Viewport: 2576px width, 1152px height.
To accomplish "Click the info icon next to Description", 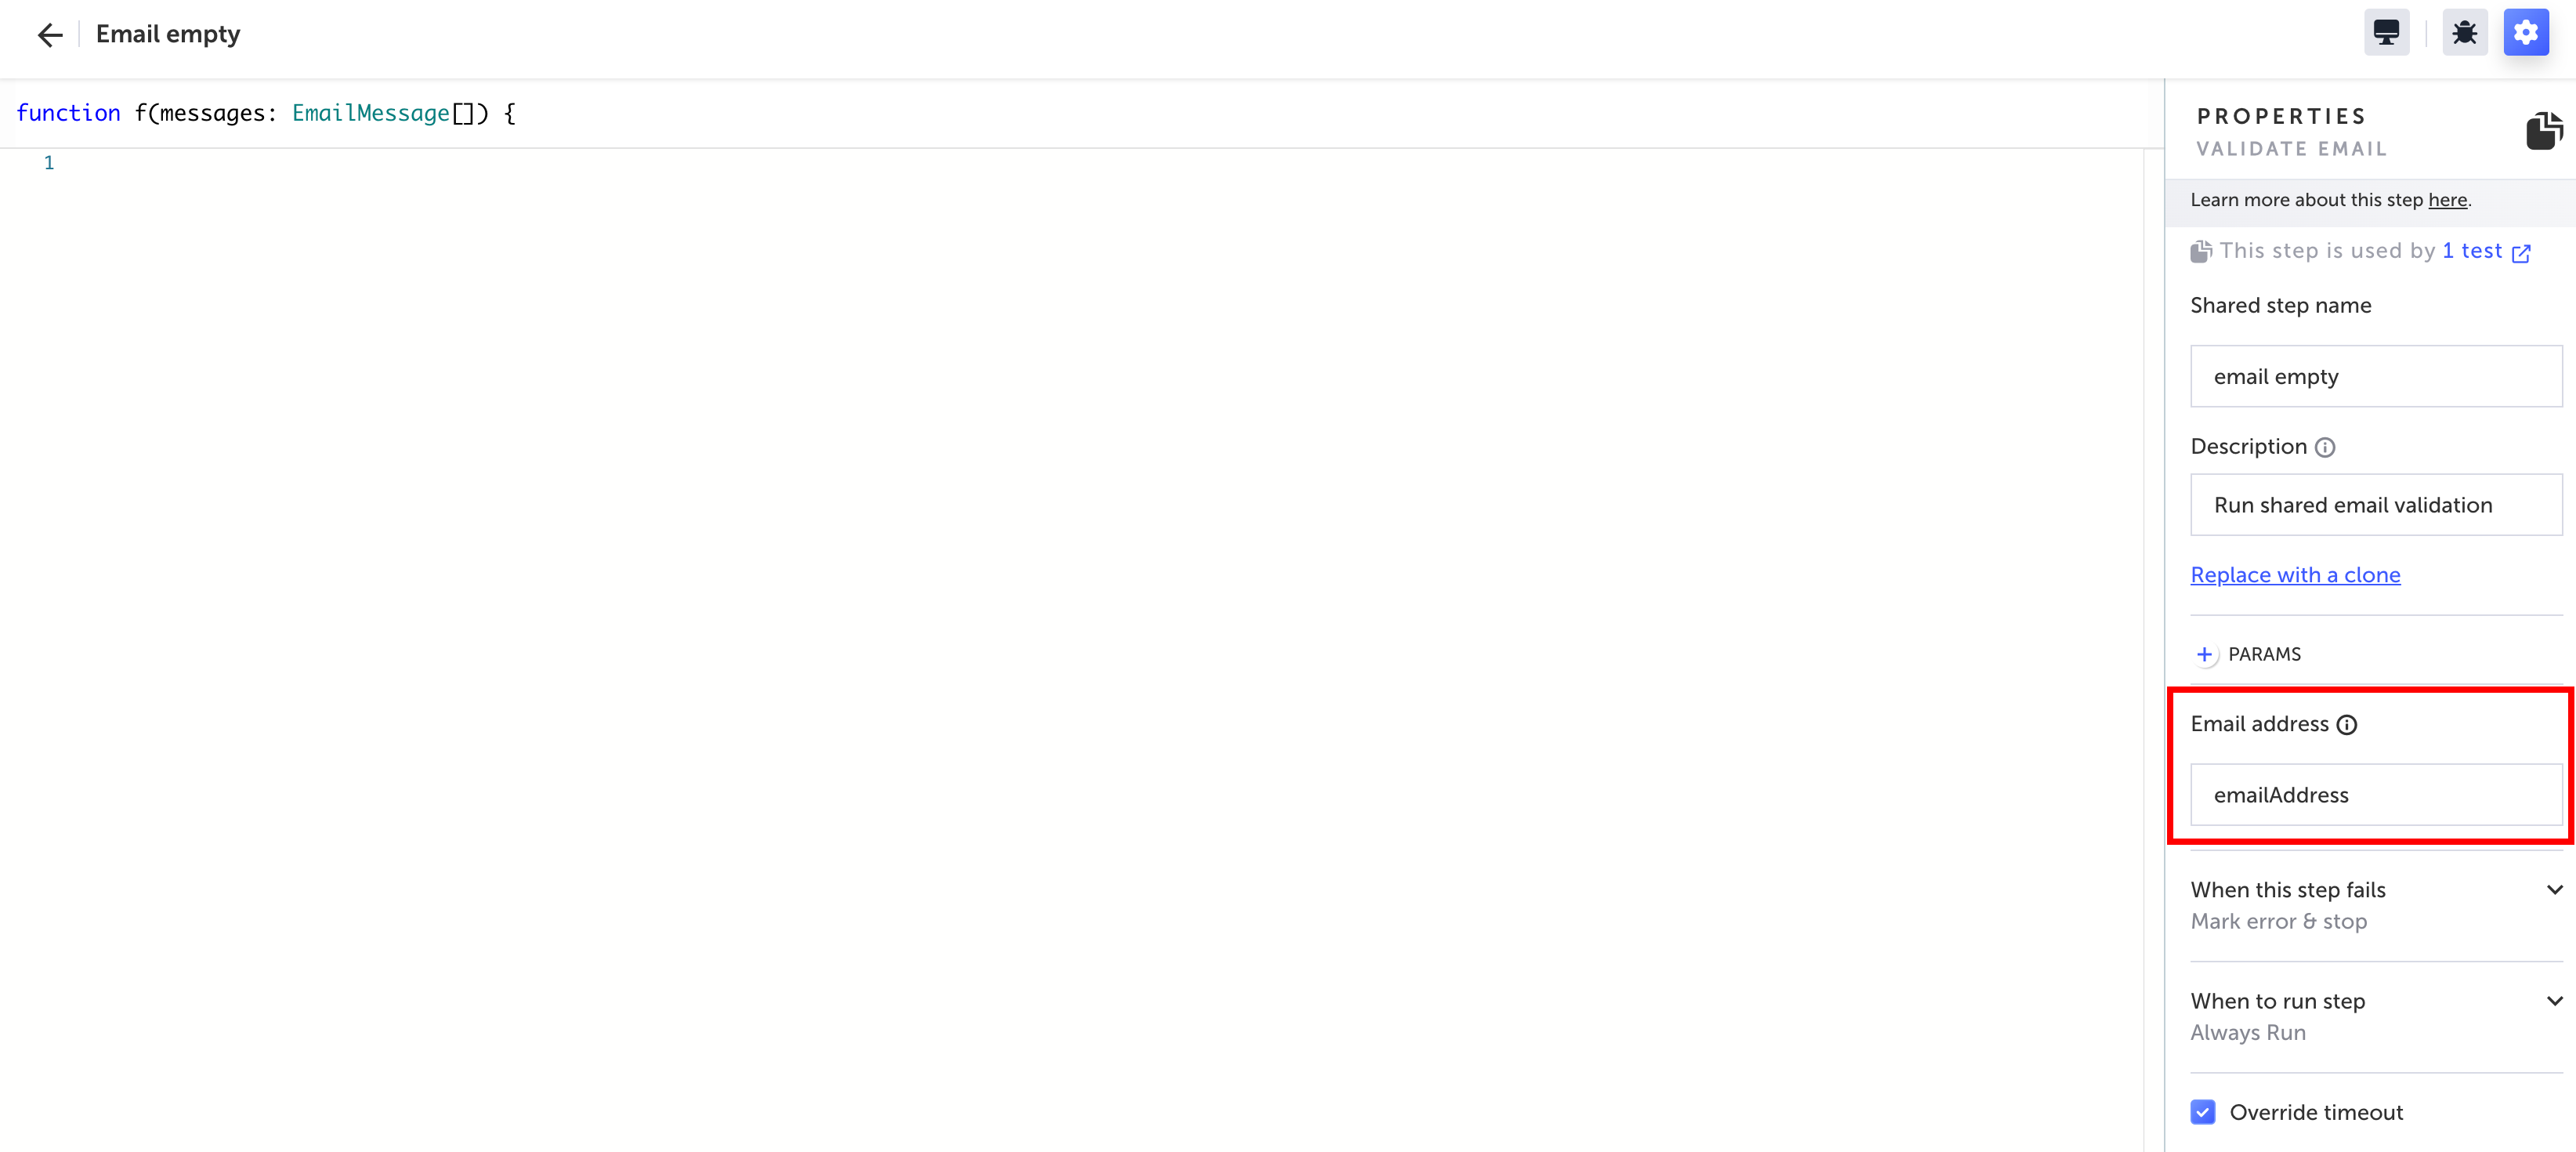I will [x=2325, y=447].
